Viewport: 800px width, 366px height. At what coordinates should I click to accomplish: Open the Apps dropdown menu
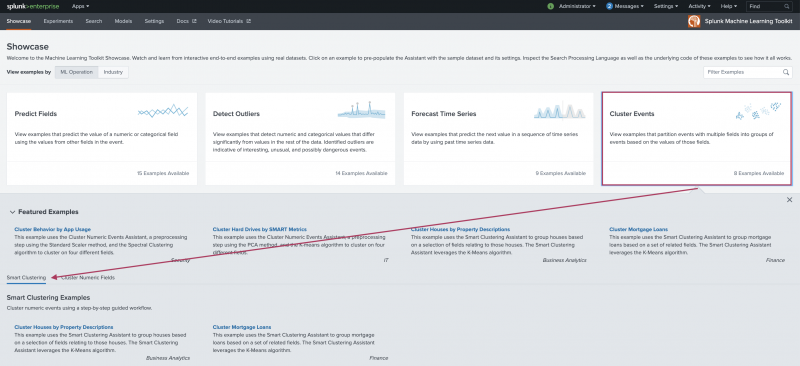(x=81, y=6)
